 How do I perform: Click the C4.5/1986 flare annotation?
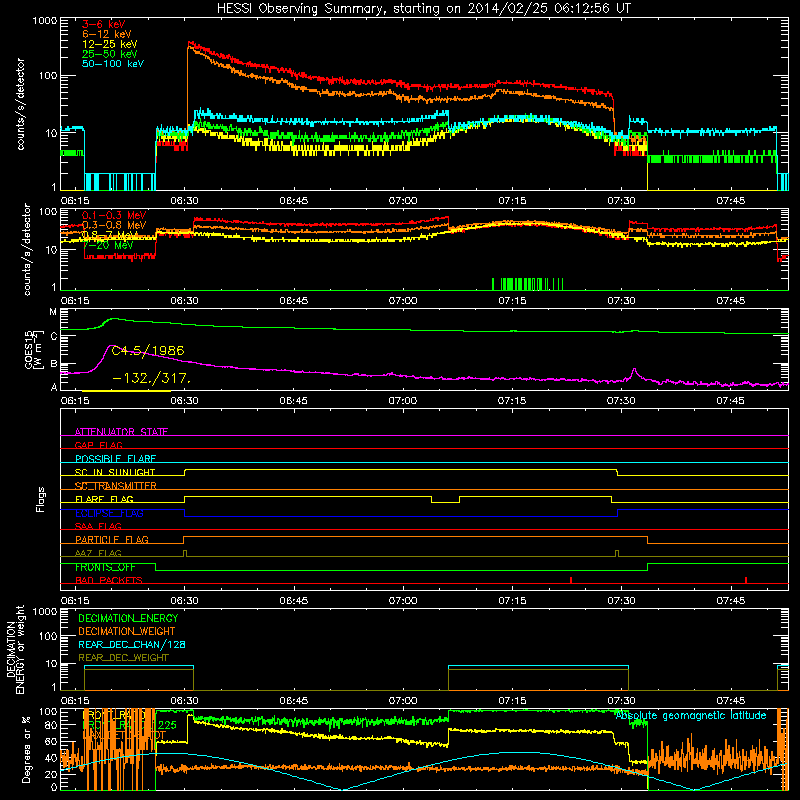click(148, 351)
